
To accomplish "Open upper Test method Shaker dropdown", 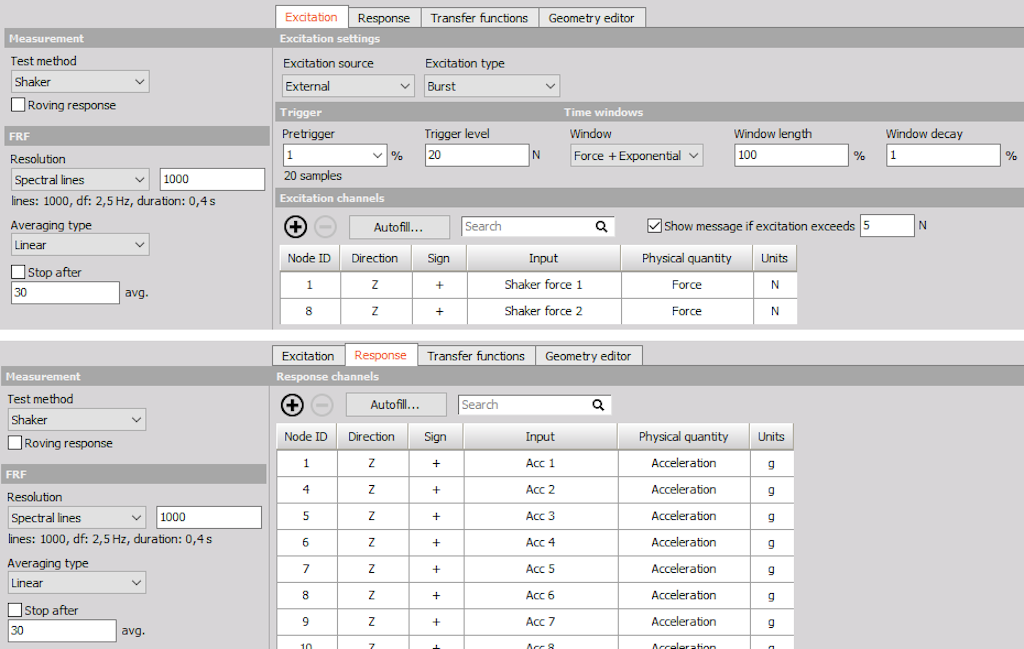I will point(80,82).
